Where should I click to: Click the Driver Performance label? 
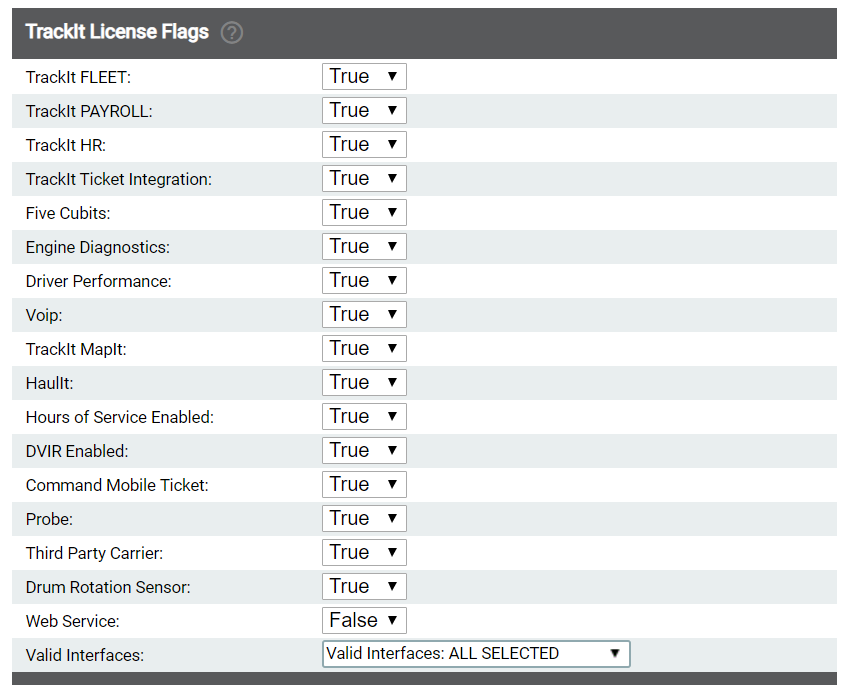(x=98, y=282)
